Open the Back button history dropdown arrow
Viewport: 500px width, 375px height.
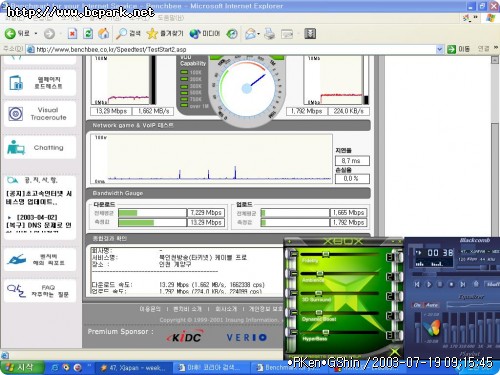[x=36, y=34]
